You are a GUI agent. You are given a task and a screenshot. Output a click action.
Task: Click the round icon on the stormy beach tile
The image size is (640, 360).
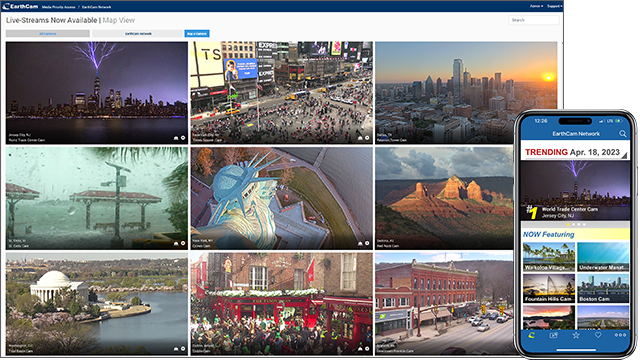[183, 243]
